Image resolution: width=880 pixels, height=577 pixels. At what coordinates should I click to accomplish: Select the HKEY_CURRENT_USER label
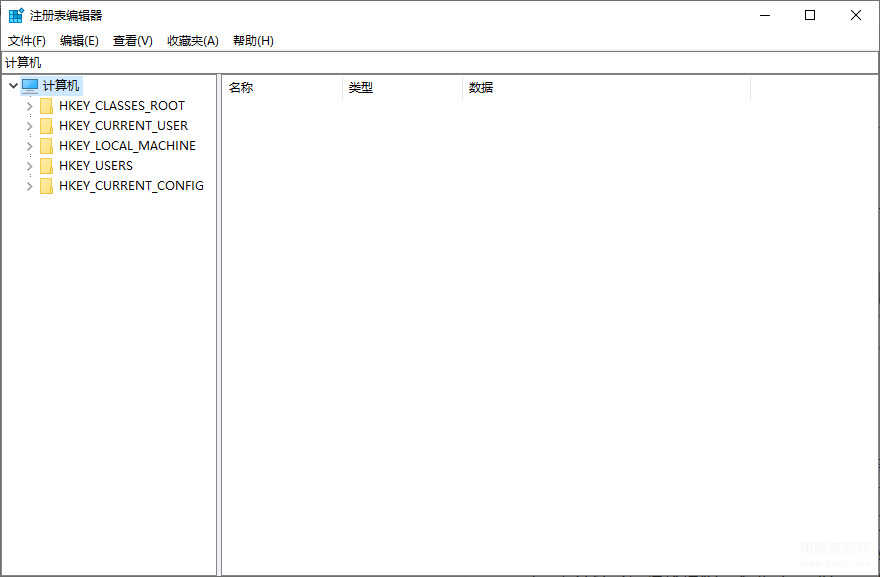[x=123, y=126]
